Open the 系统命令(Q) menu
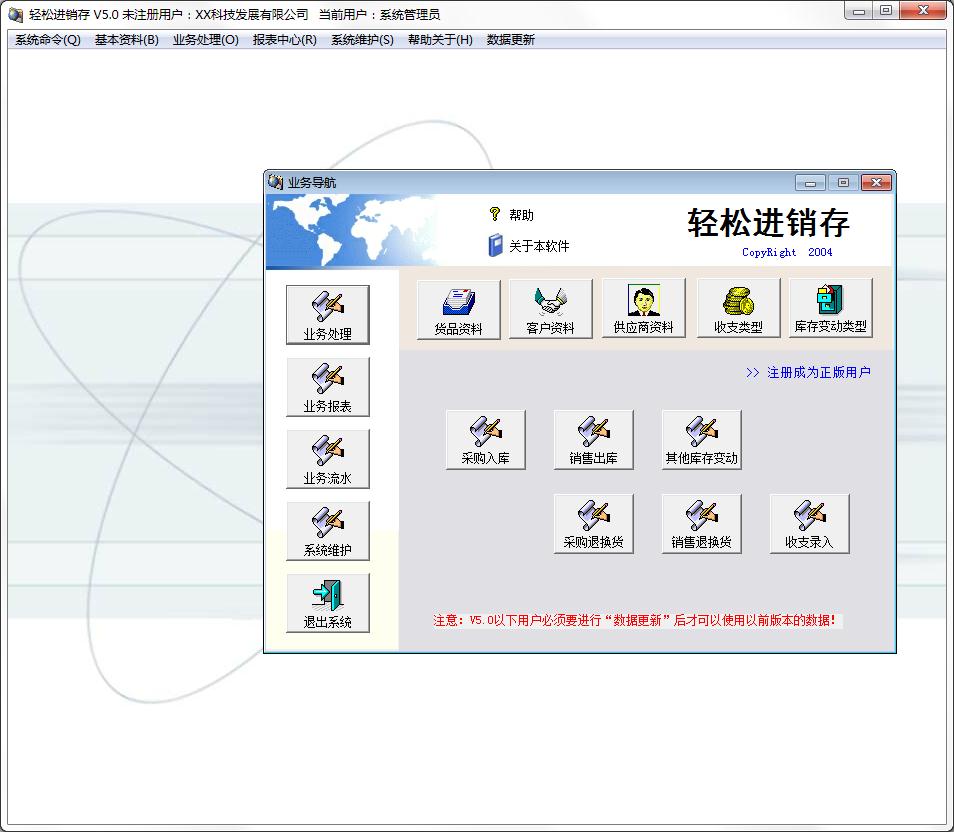Viewport: 954px width, 832px height. point(47,40)
